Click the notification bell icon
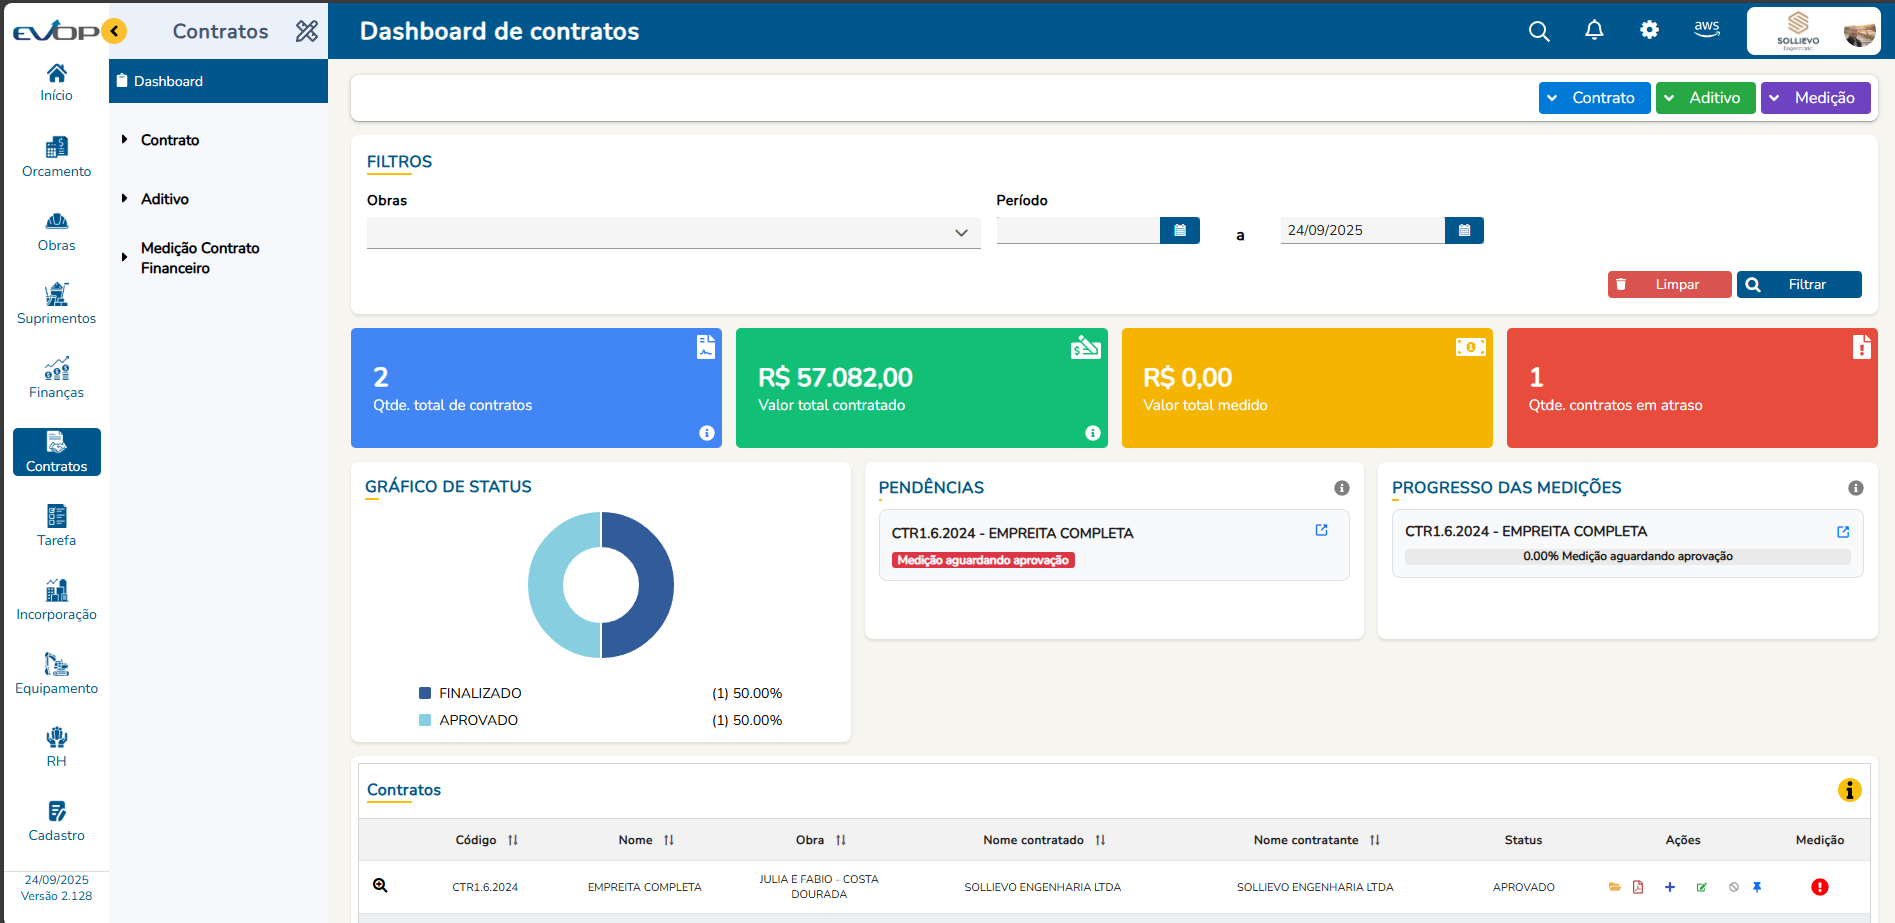 (x=1594, y=31)
